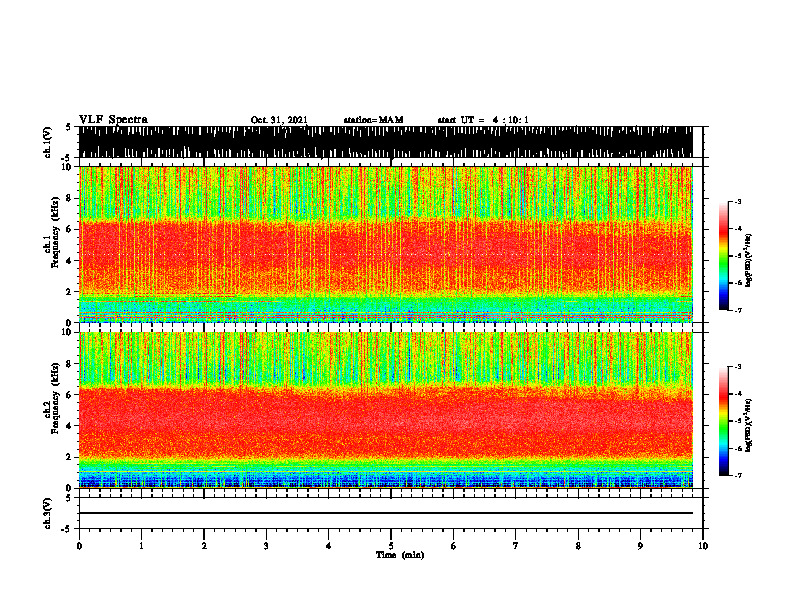
Task: Click the time axis tick label "8"
Action: click(578, 546)
